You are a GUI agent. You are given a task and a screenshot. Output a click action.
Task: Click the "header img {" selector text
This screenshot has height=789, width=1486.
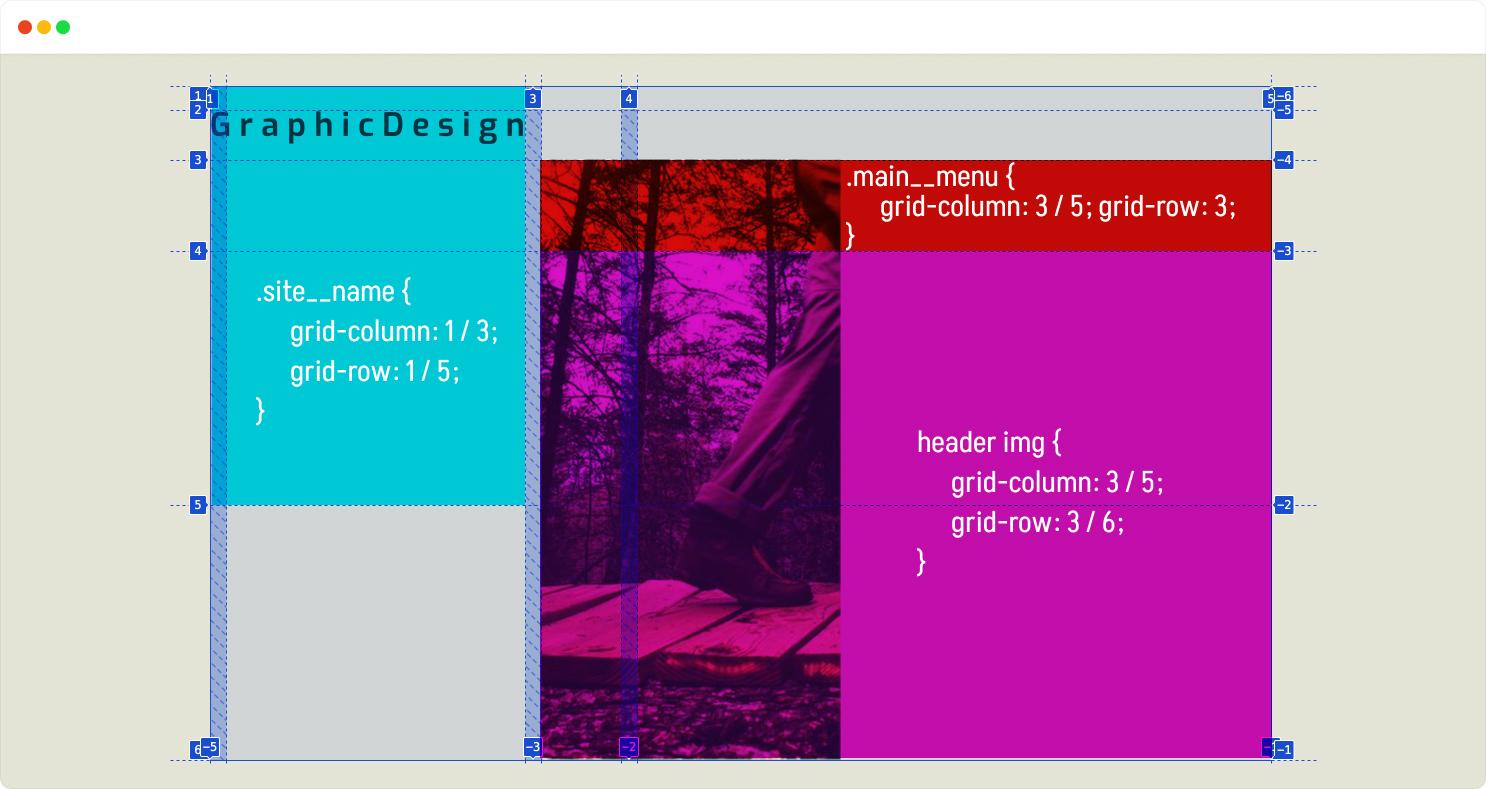click(989, 442)
